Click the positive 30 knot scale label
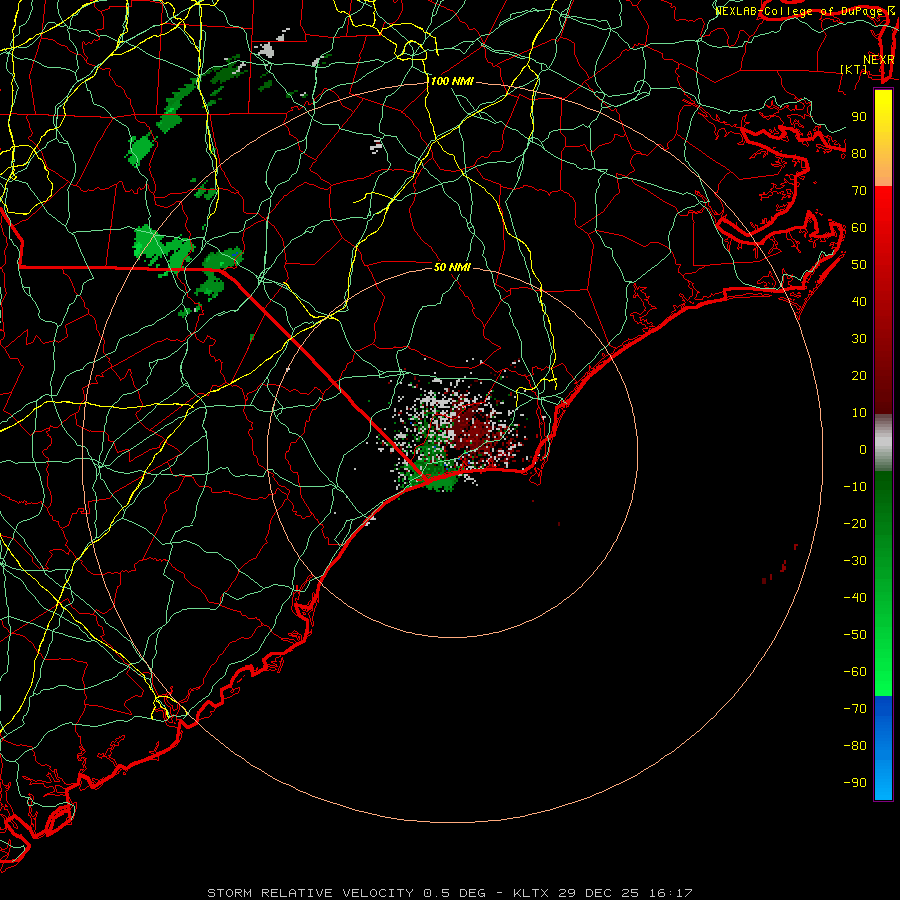This screenshot has height=900, width=900. point(859,339)
